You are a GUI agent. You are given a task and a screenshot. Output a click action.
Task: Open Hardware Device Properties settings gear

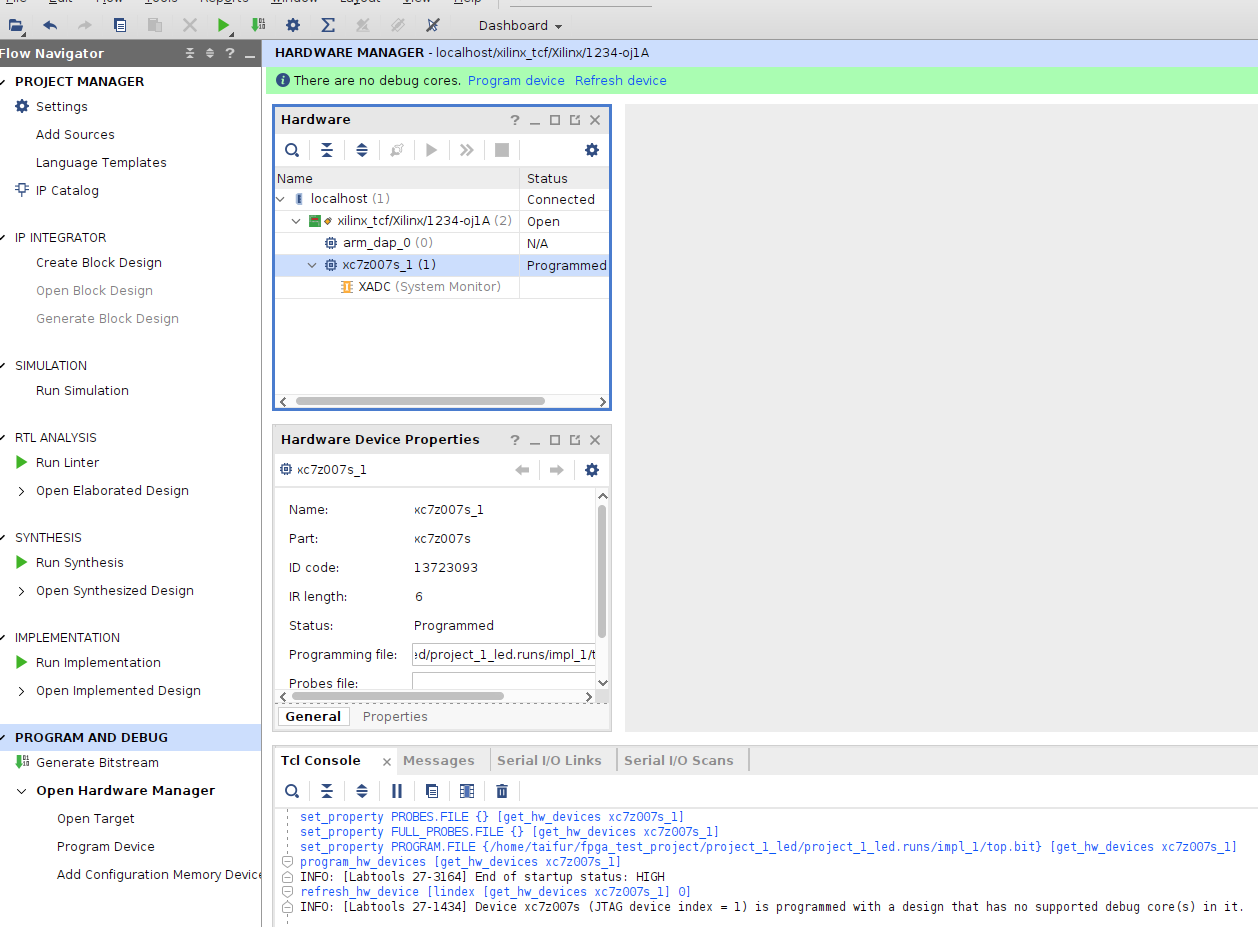[x=592, y=470]
